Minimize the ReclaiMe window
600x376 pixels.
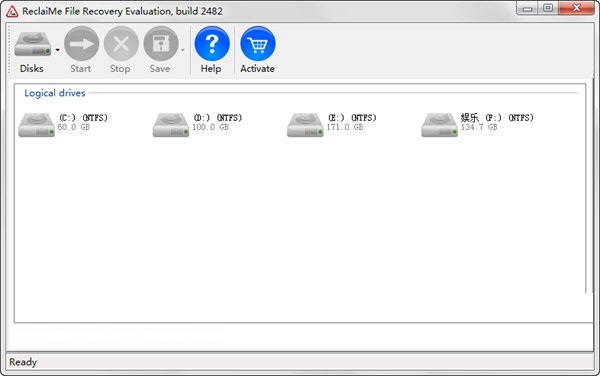coord(528,8)
